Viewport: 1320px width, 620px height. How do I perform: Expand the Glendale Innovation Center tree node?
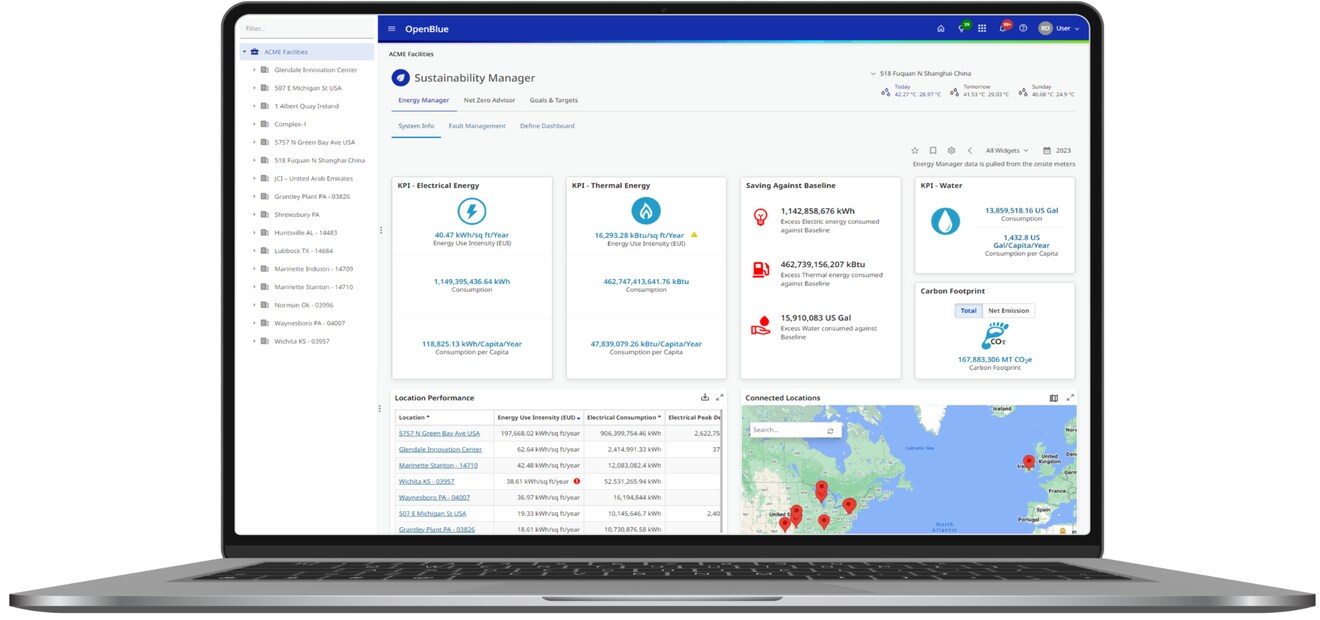pos(254,70)
